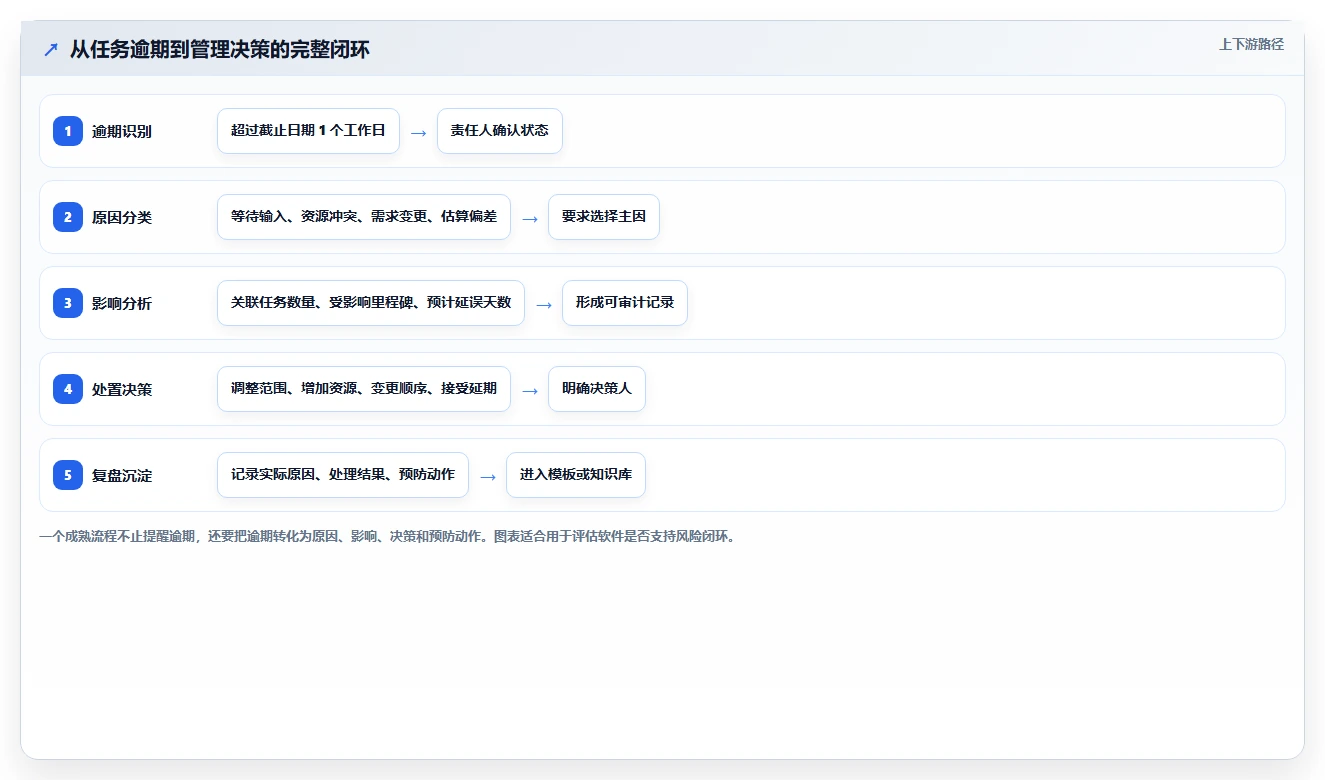Click the 逾期识别 step label
The width and height of the screenshot is (1325, 780).
(x=122, y=131)
